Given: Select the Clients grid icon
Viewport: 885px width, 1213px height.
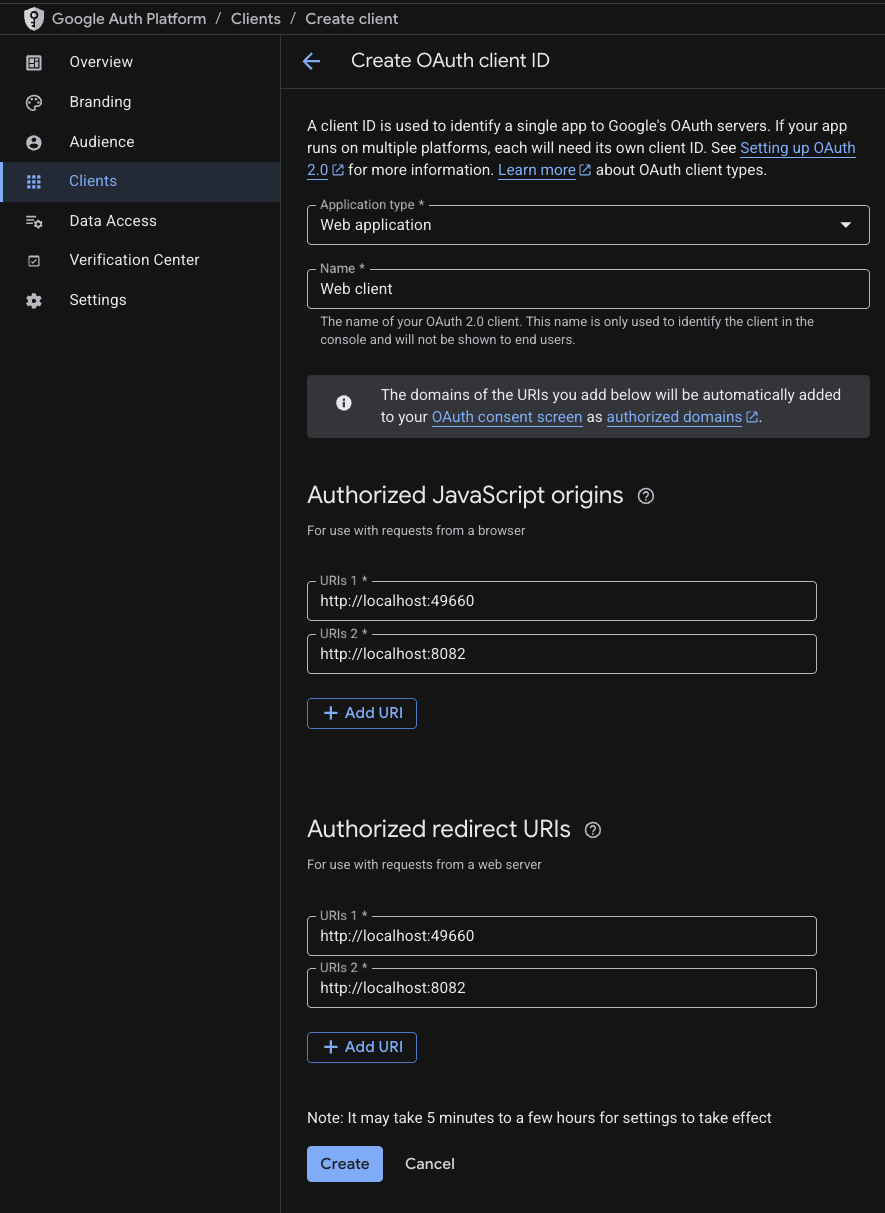Looking at the screenshot, I should pos(34,181).
